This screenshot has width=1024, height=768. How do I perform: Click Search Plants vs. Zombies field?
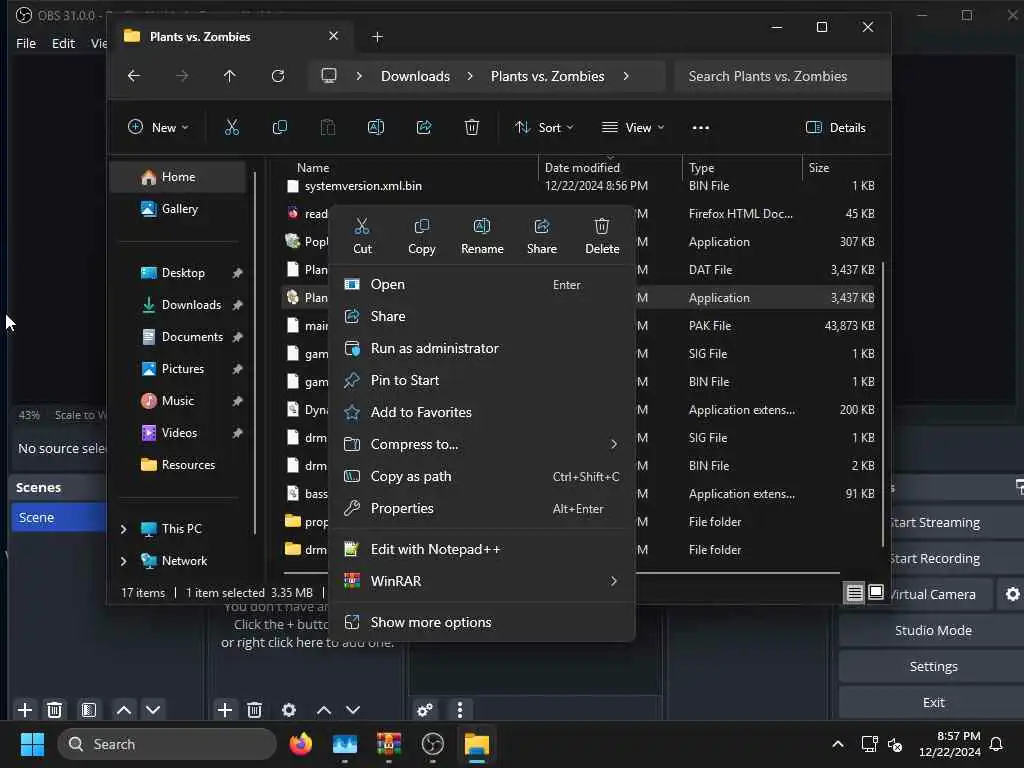pos(782,76)
